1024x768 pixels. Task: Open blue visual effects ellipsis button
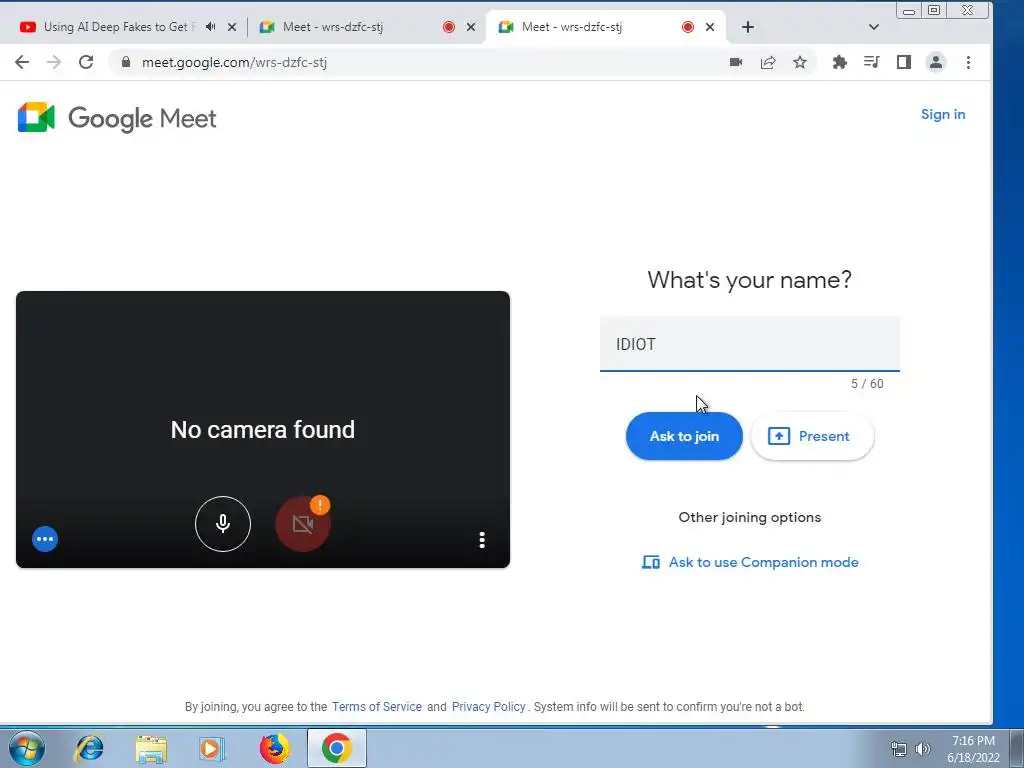click(x=45, y=539)
